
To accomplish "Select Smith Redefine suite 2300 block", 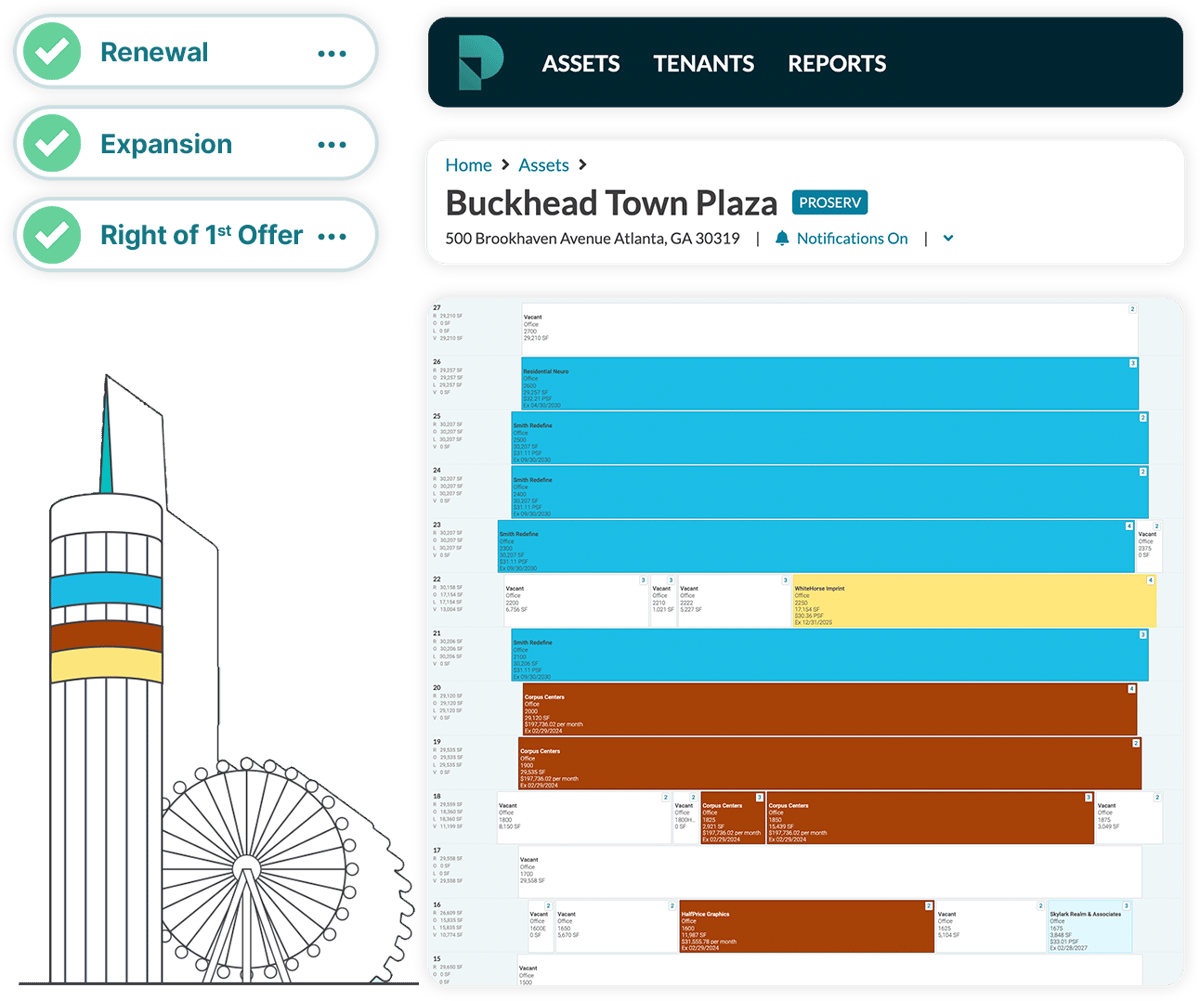I will 816,545.
